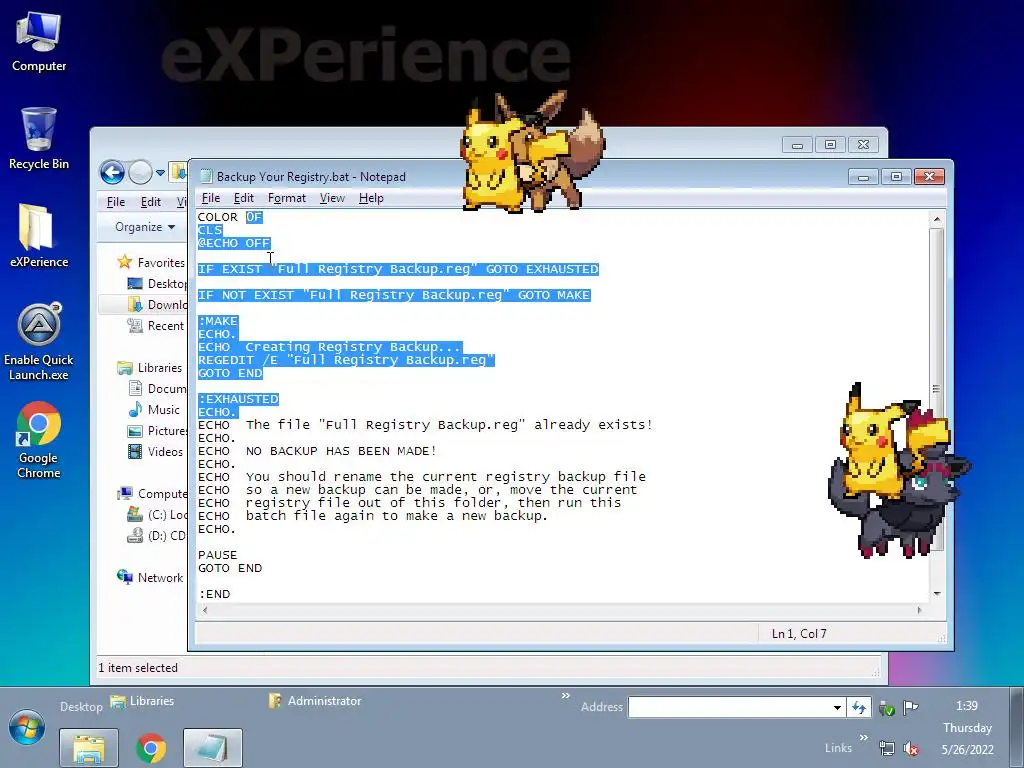Image resolution: width=1024 pixels, height=768 pixels.
Task: Click 'NO BACKUP HAS BEEN MADE!' text line
Action: (x=341, y=451)
